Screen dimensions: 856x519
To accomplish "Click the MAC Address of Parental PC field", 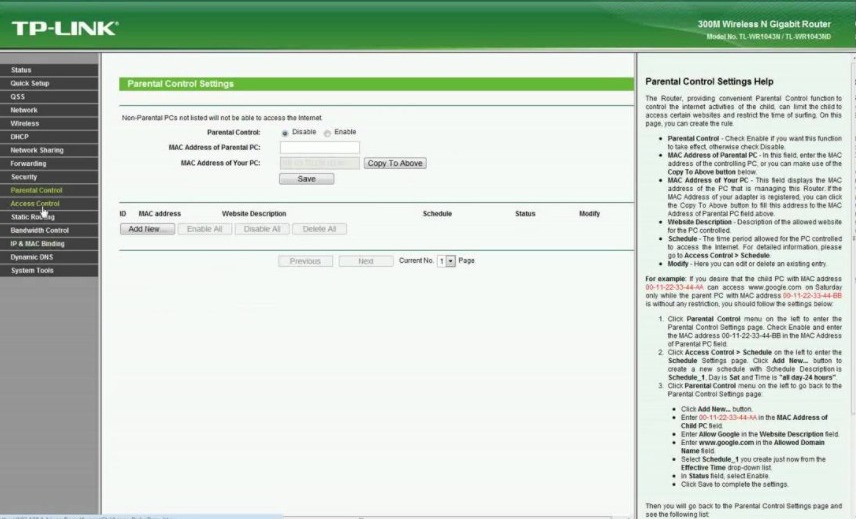I will tap(319, 147).
